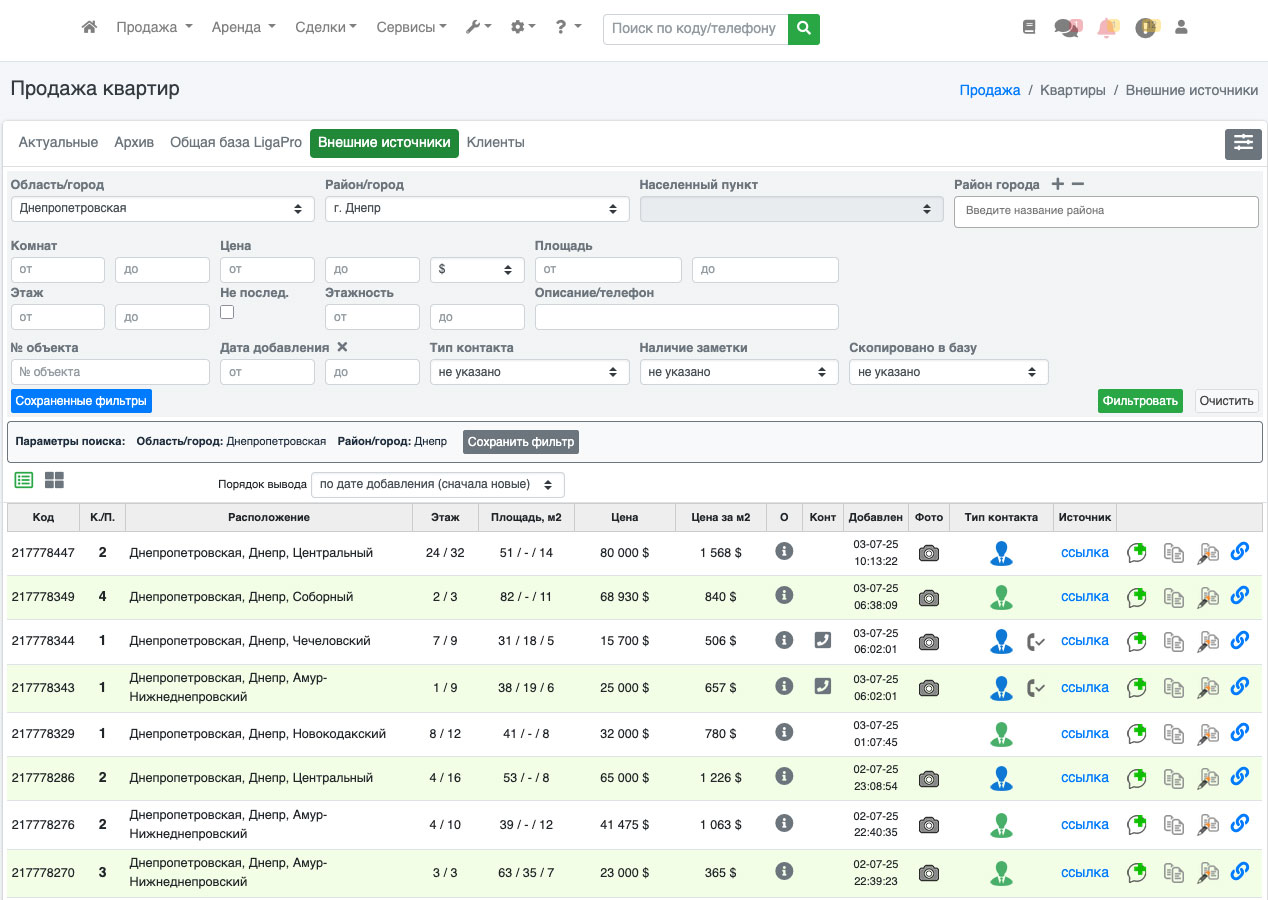Click the home icon in navbar
Screen dimensions: 1268x900
[x=89, y=28]
